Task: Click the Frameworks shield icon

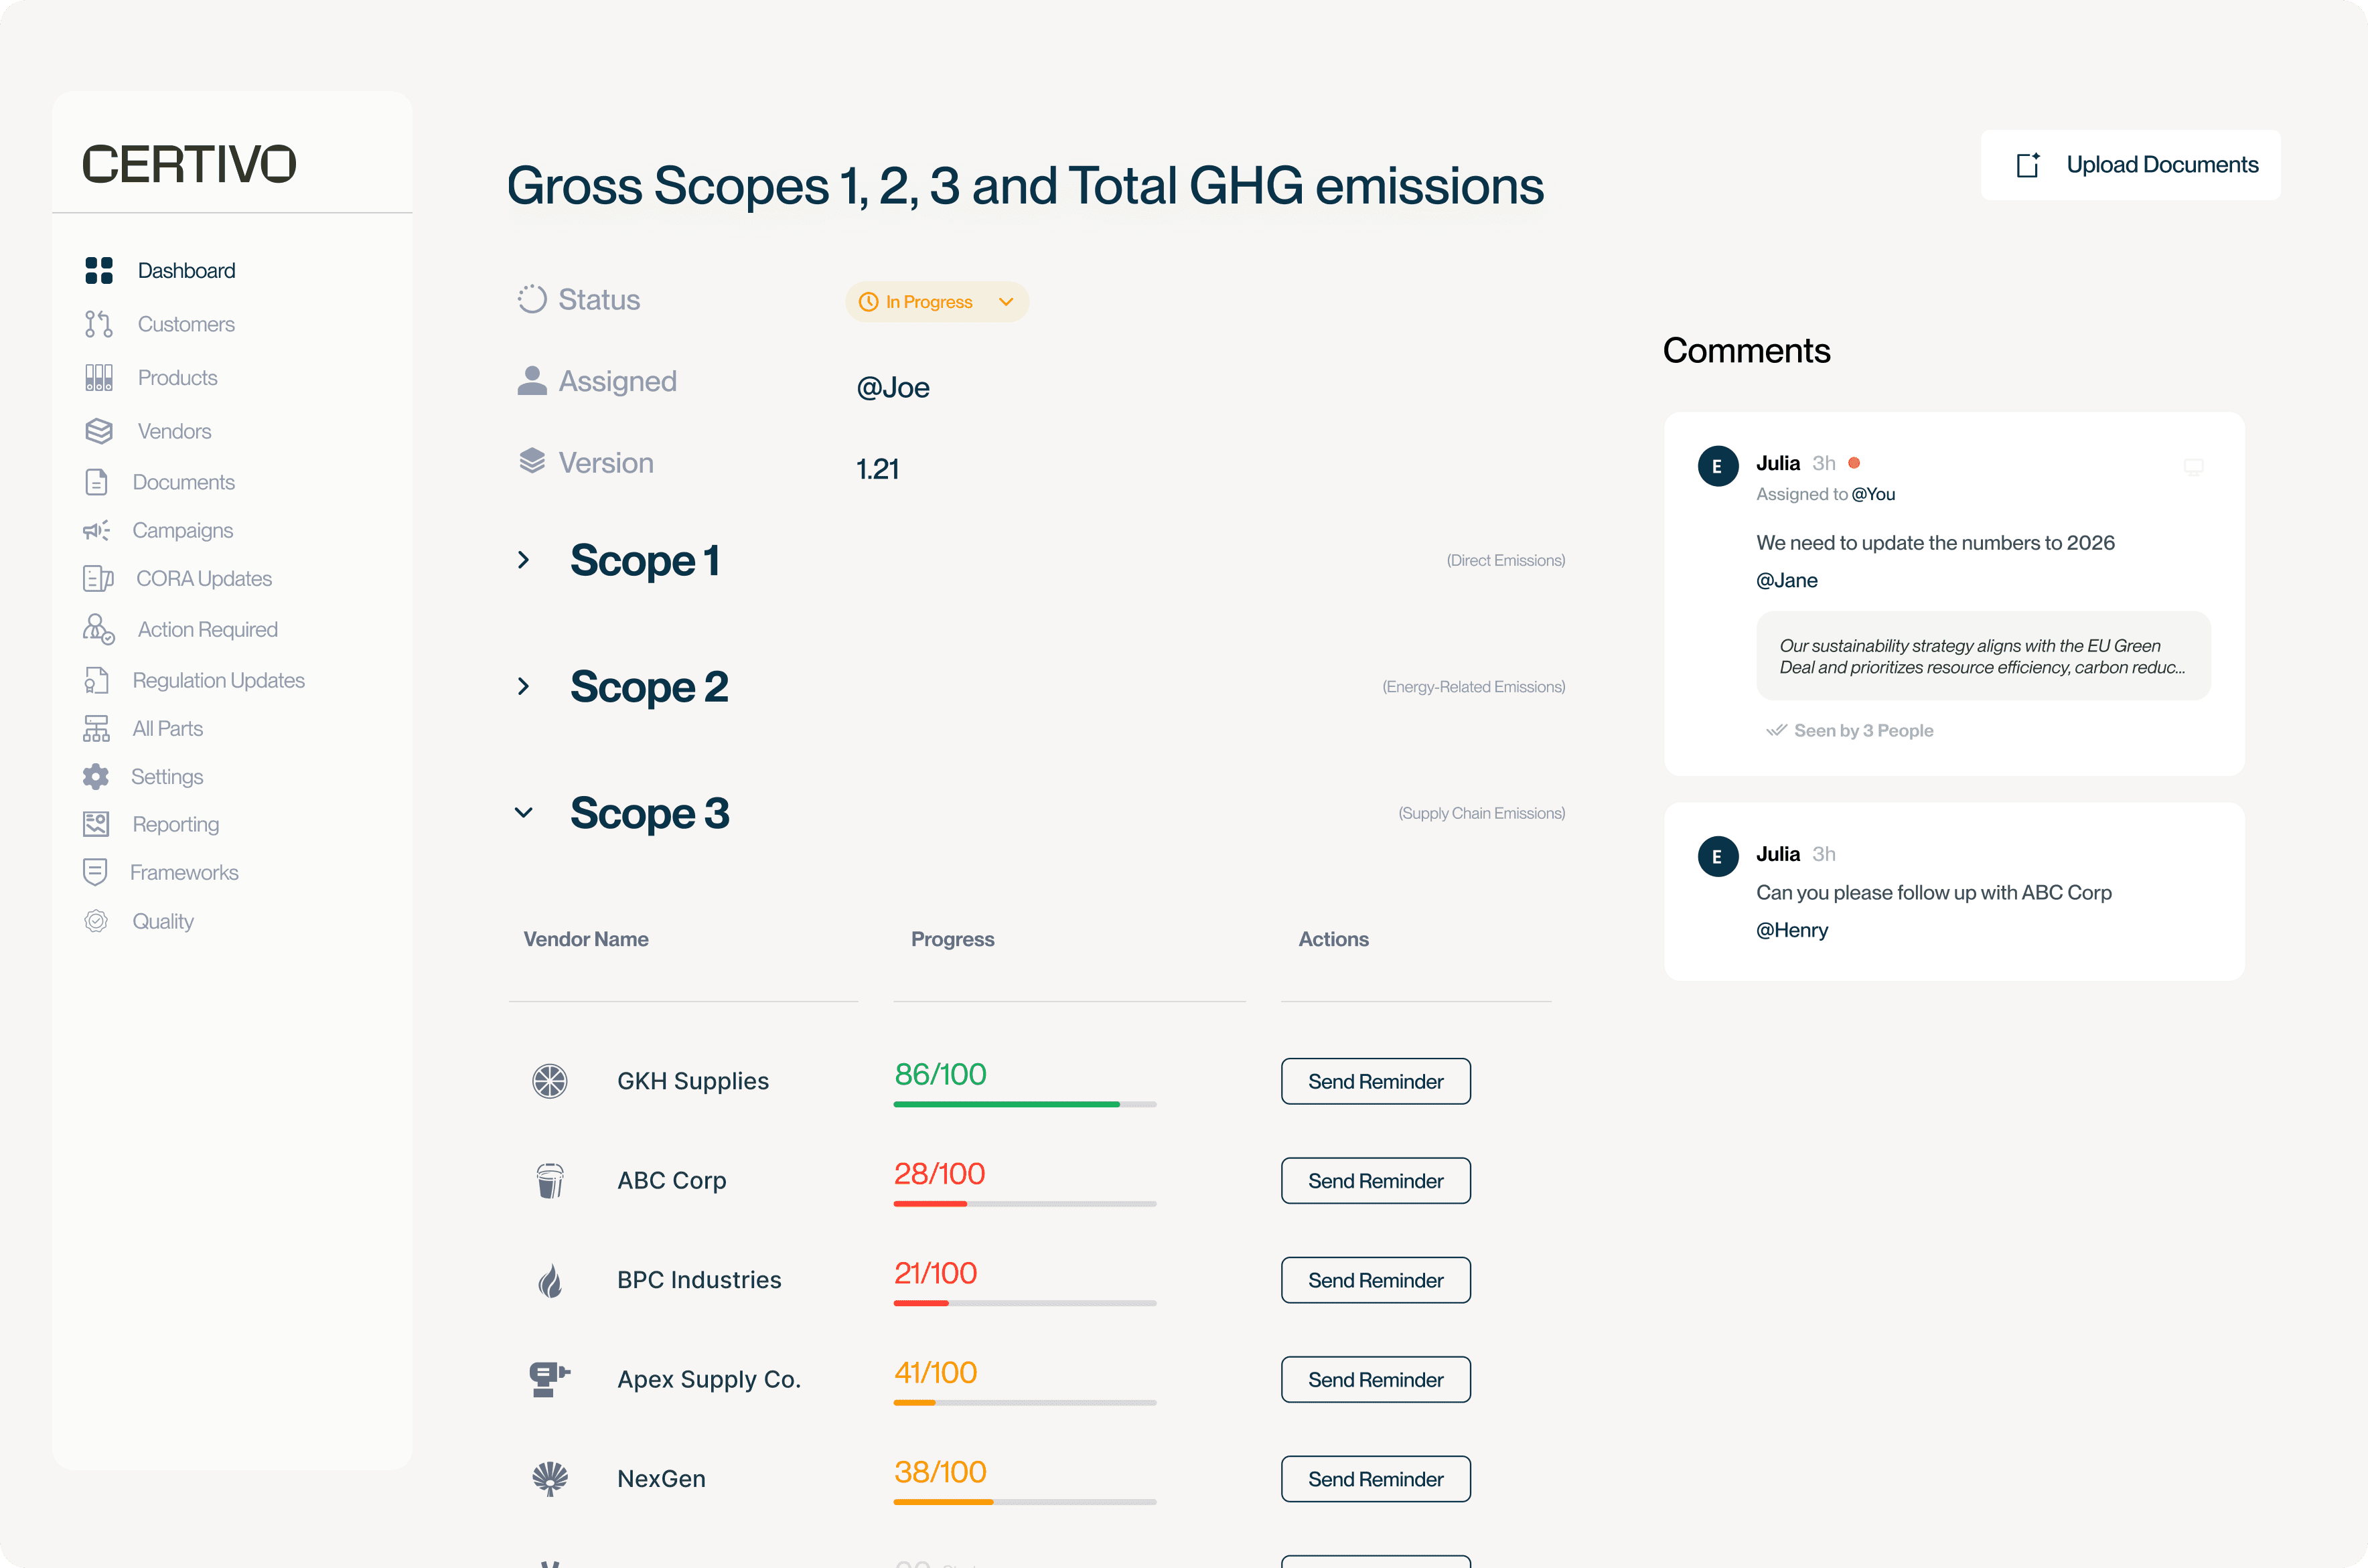Action: coord(95,872)
